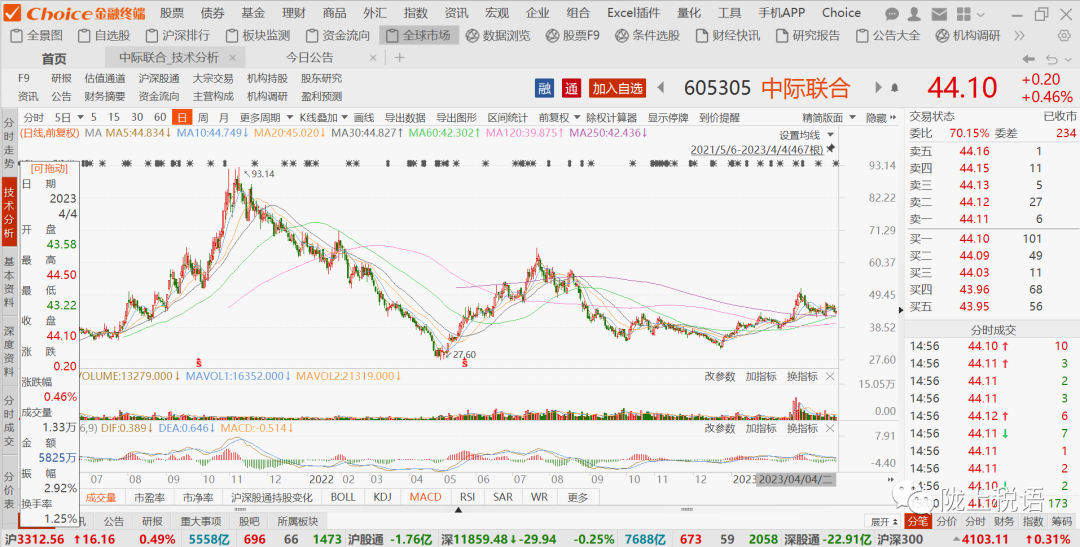
Task: Select the MACD indicator tab
Action: coord(425,497)
